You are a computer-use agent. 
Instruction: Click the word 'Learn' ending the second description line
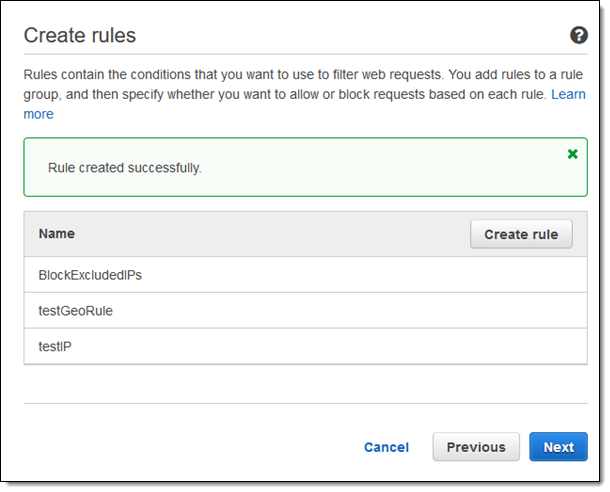tap(568, 94)
